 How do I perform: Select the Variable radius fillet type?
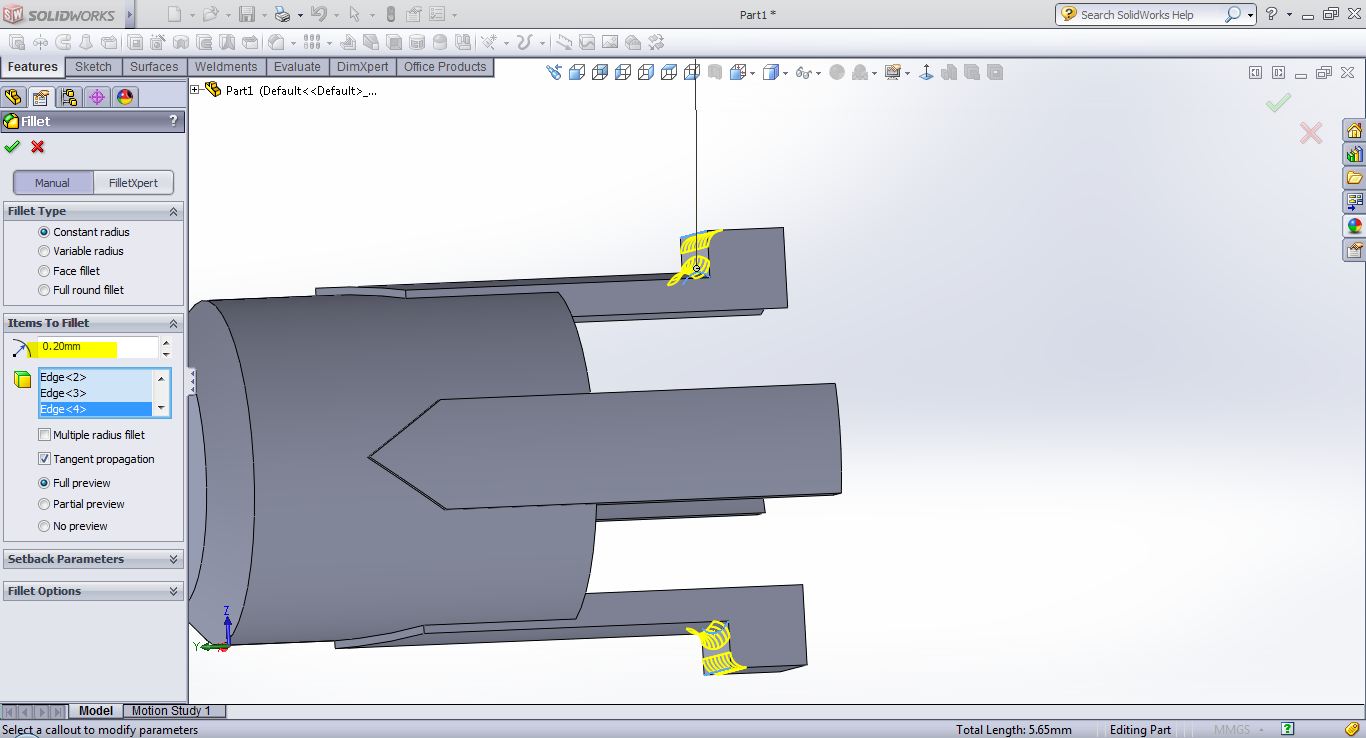click(x=44, y=251)
